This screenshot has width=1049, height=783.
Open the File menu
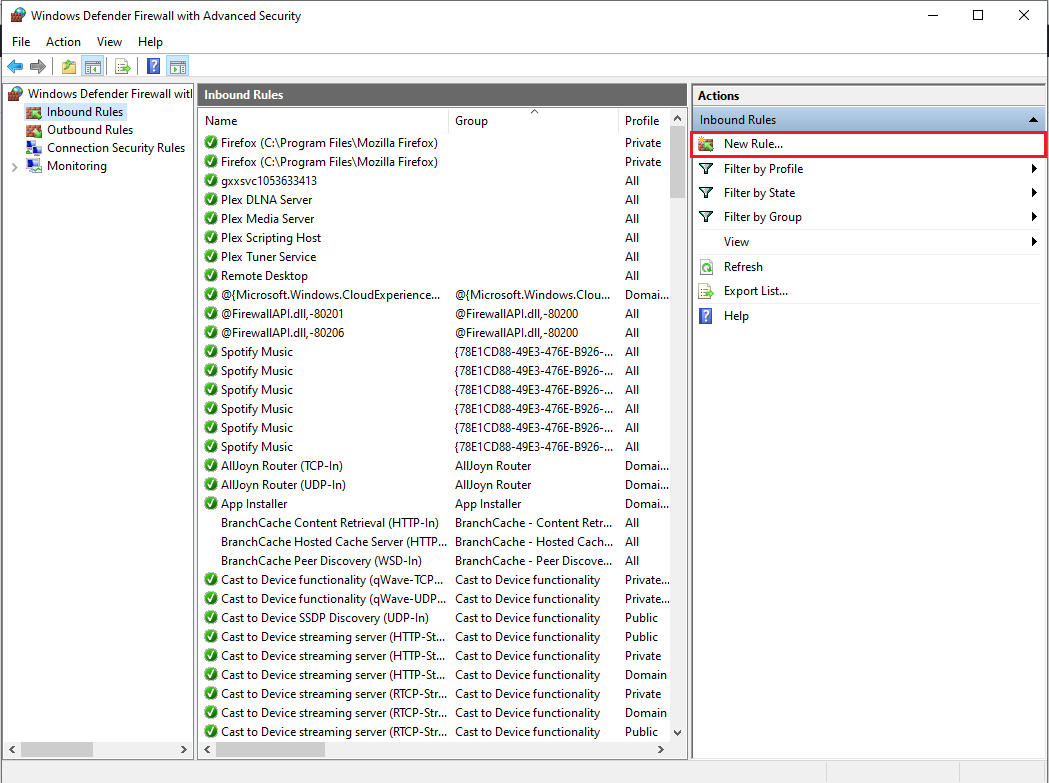pyautogui.click(x=21, y=41)
